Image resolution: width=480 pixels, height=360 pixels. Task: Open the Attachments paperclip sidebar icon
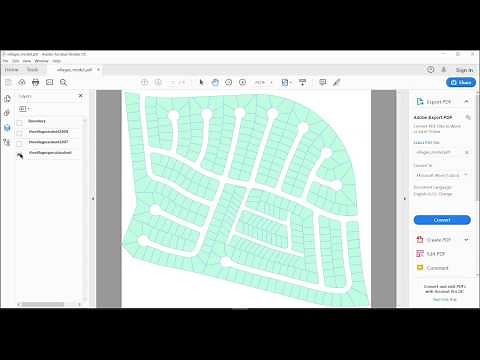pyautogui.click(x=7, y=113)
